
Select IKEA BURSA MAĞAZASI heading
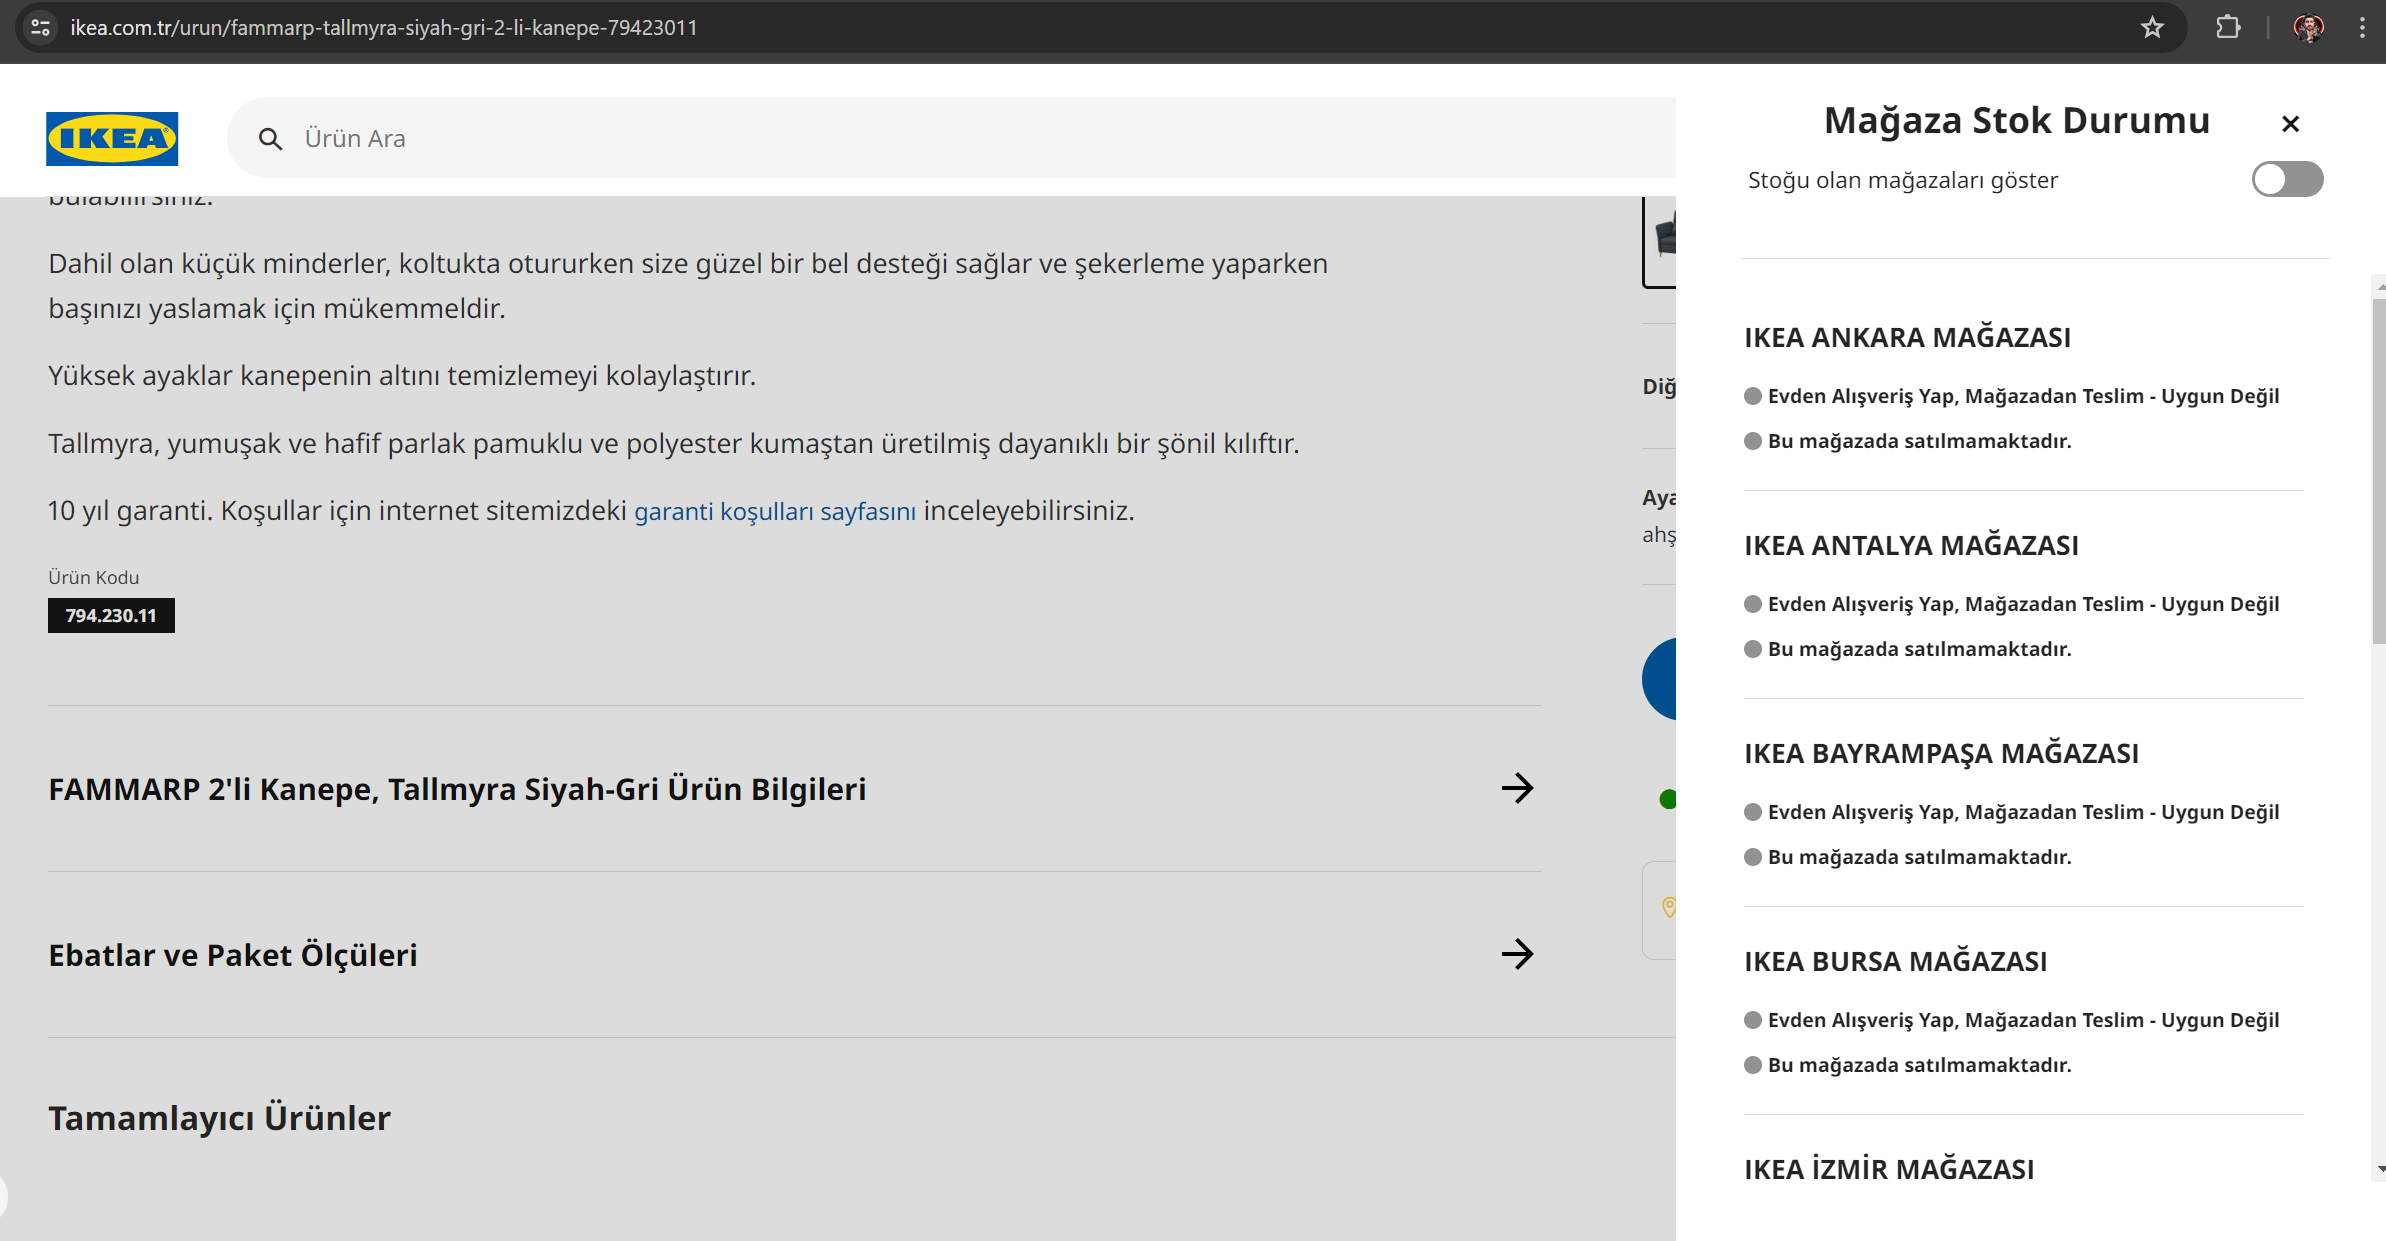click(x=1895, y=962)
